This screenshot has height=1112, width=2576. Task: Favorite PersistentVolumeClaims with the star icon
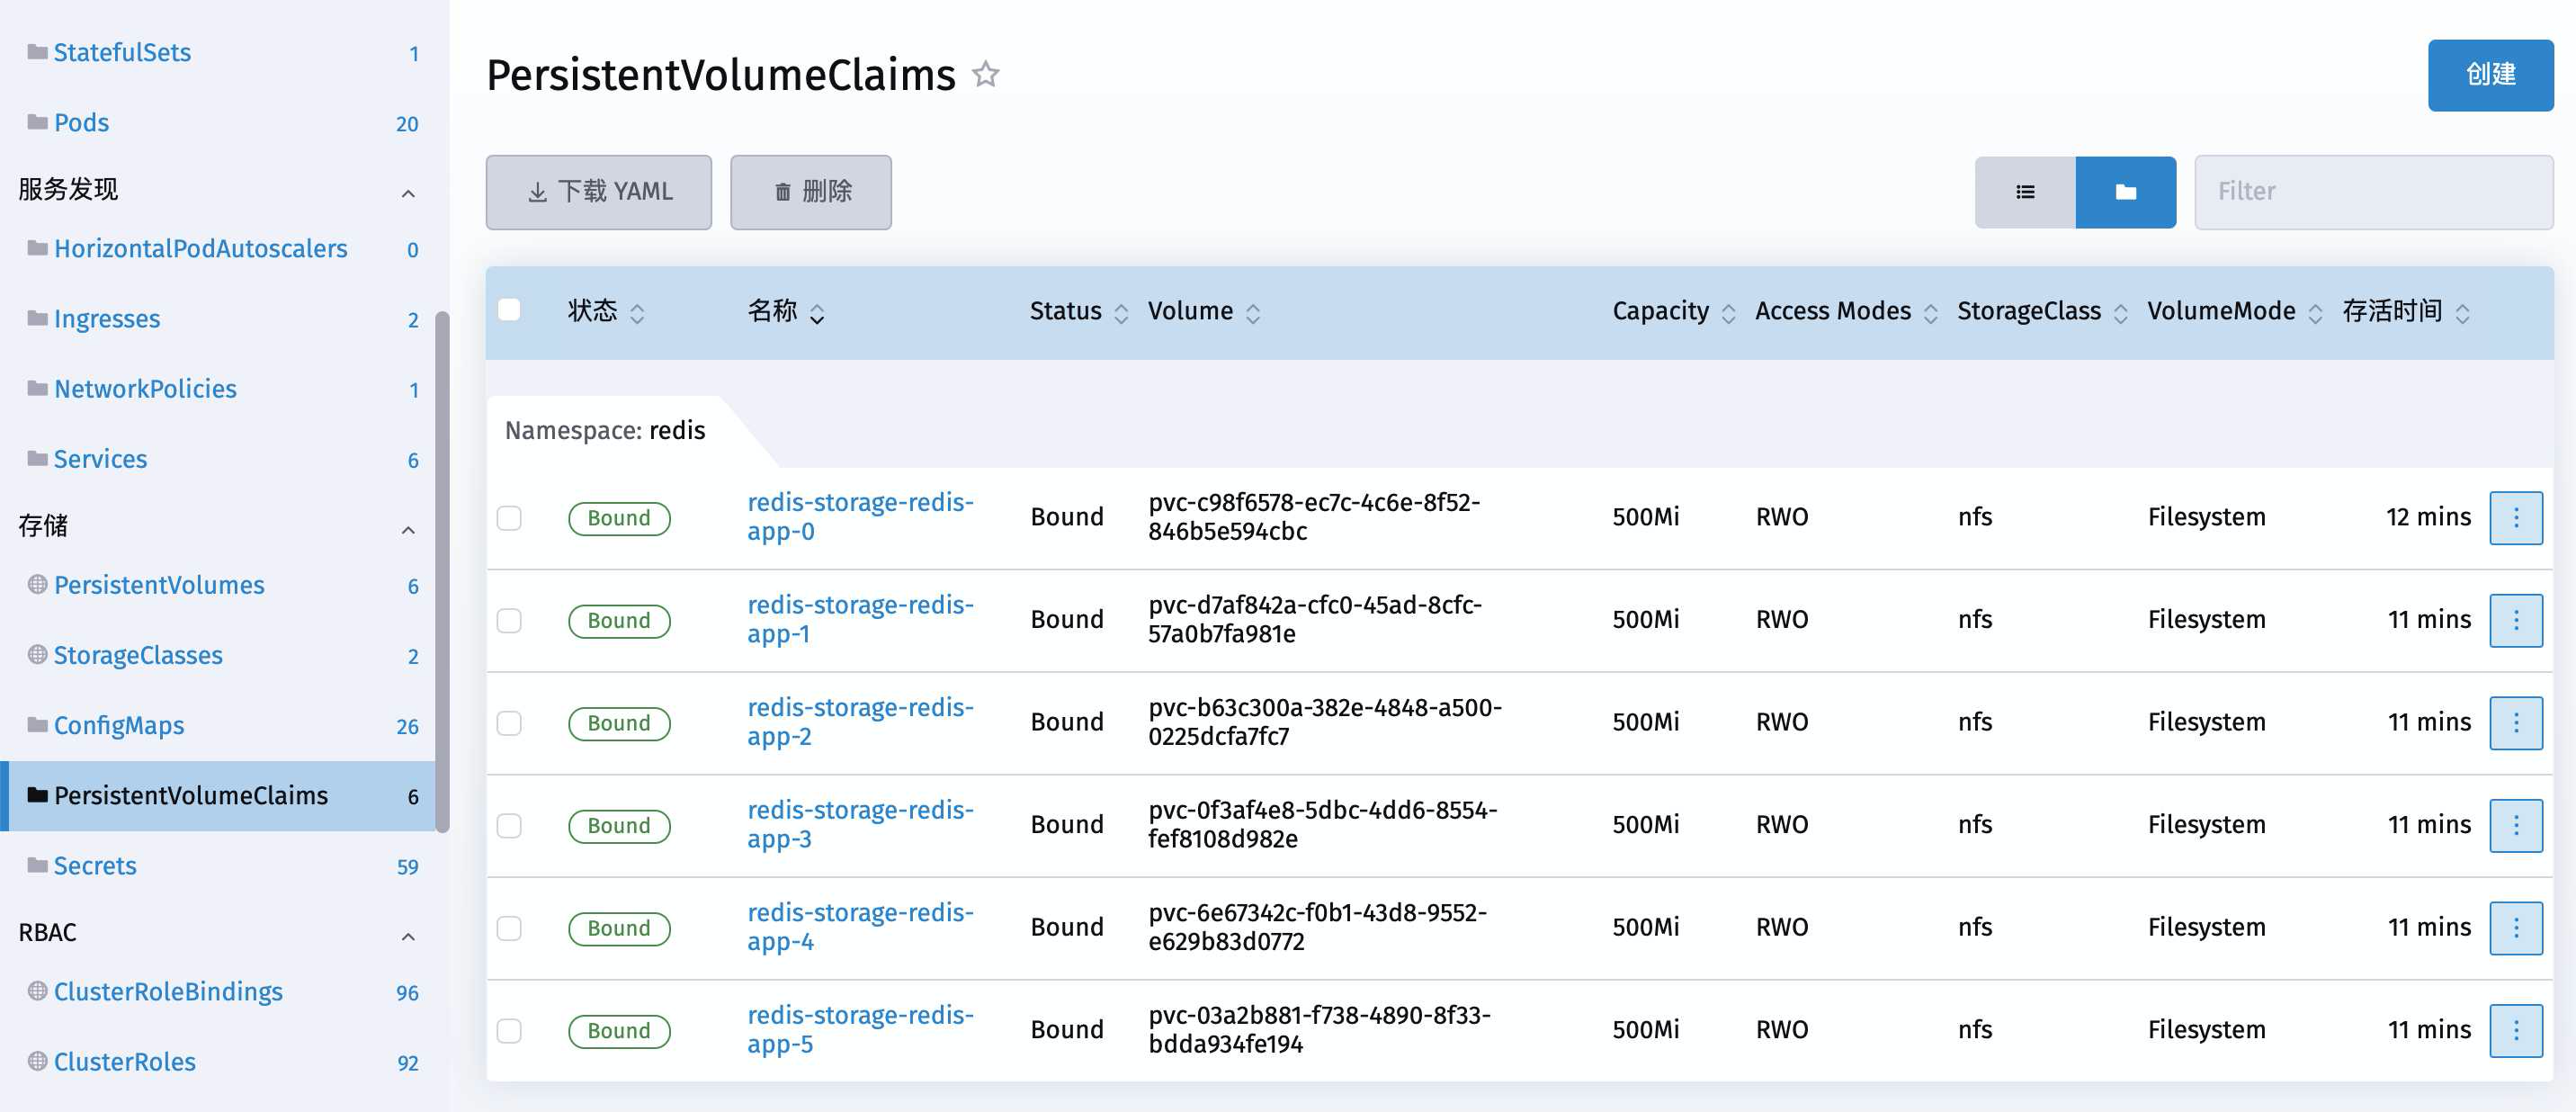click(986, 74)
